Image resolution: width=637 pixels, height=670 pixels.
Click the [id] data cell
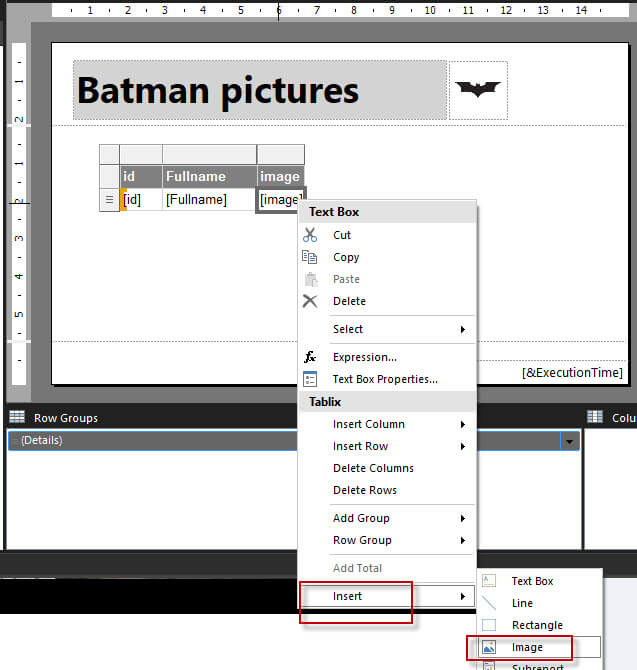click(141, 200)
